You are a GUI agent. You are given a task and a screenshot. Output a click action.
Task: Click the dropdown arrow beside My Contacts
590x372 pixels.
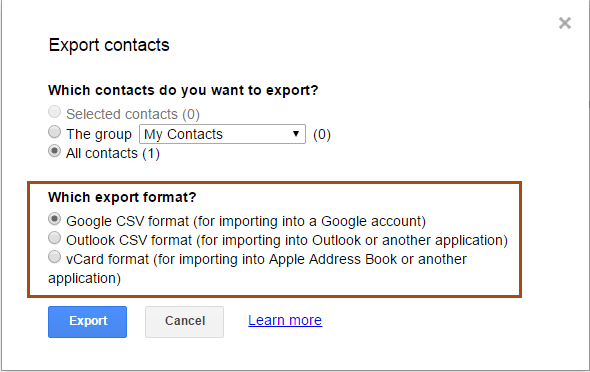296,134
